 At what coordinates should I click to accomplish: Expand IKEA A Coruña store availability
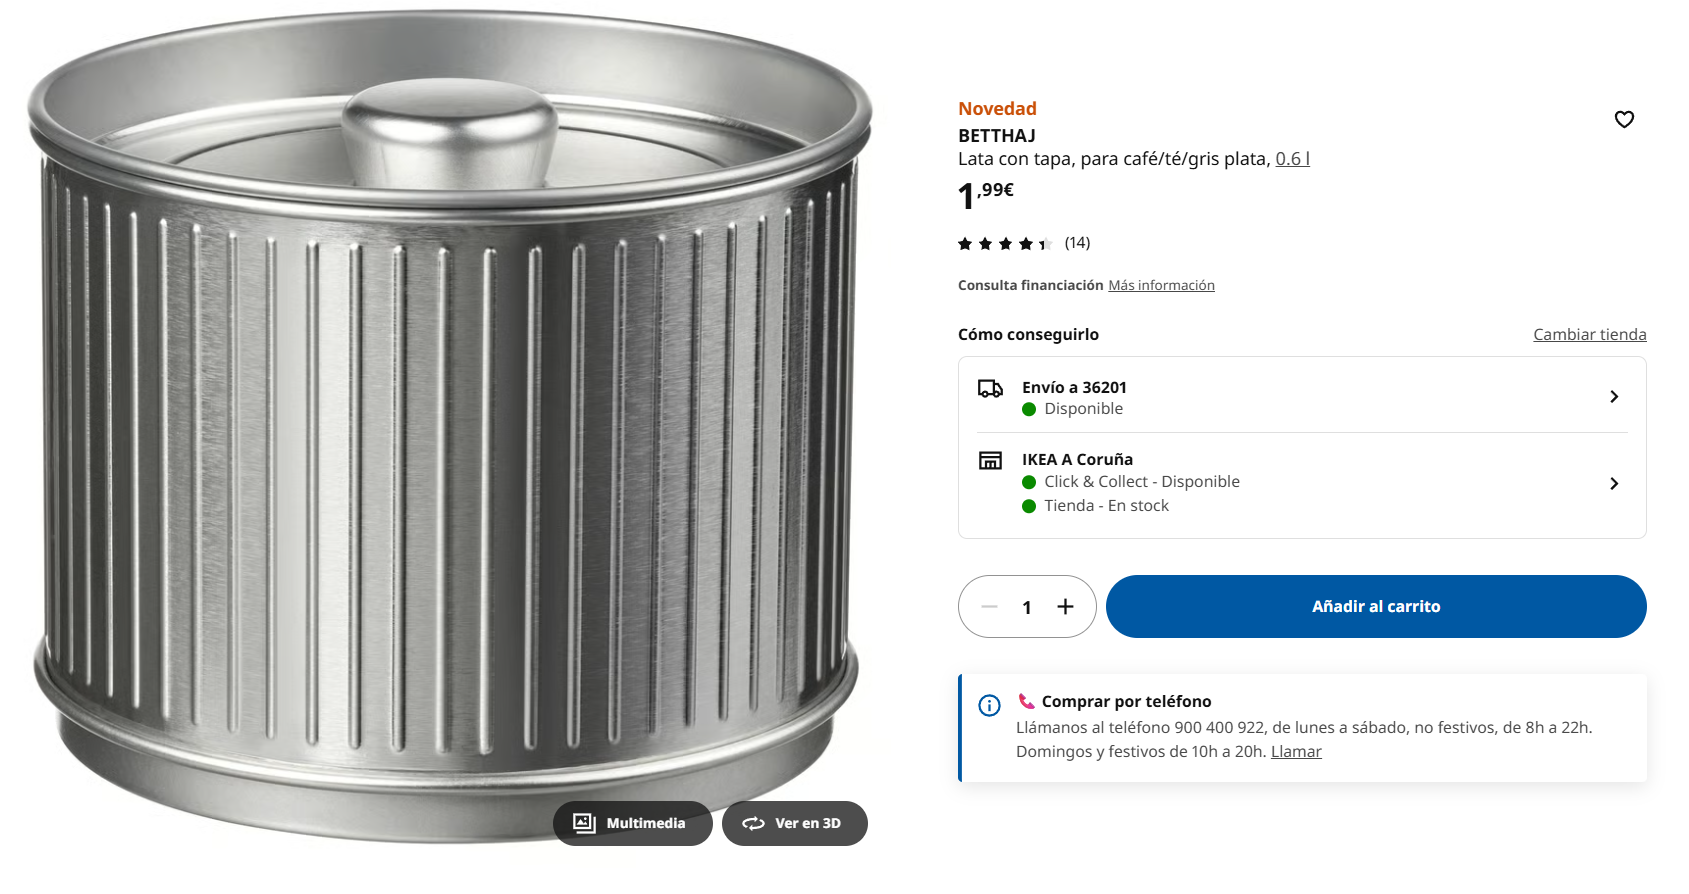[1613, 484]
